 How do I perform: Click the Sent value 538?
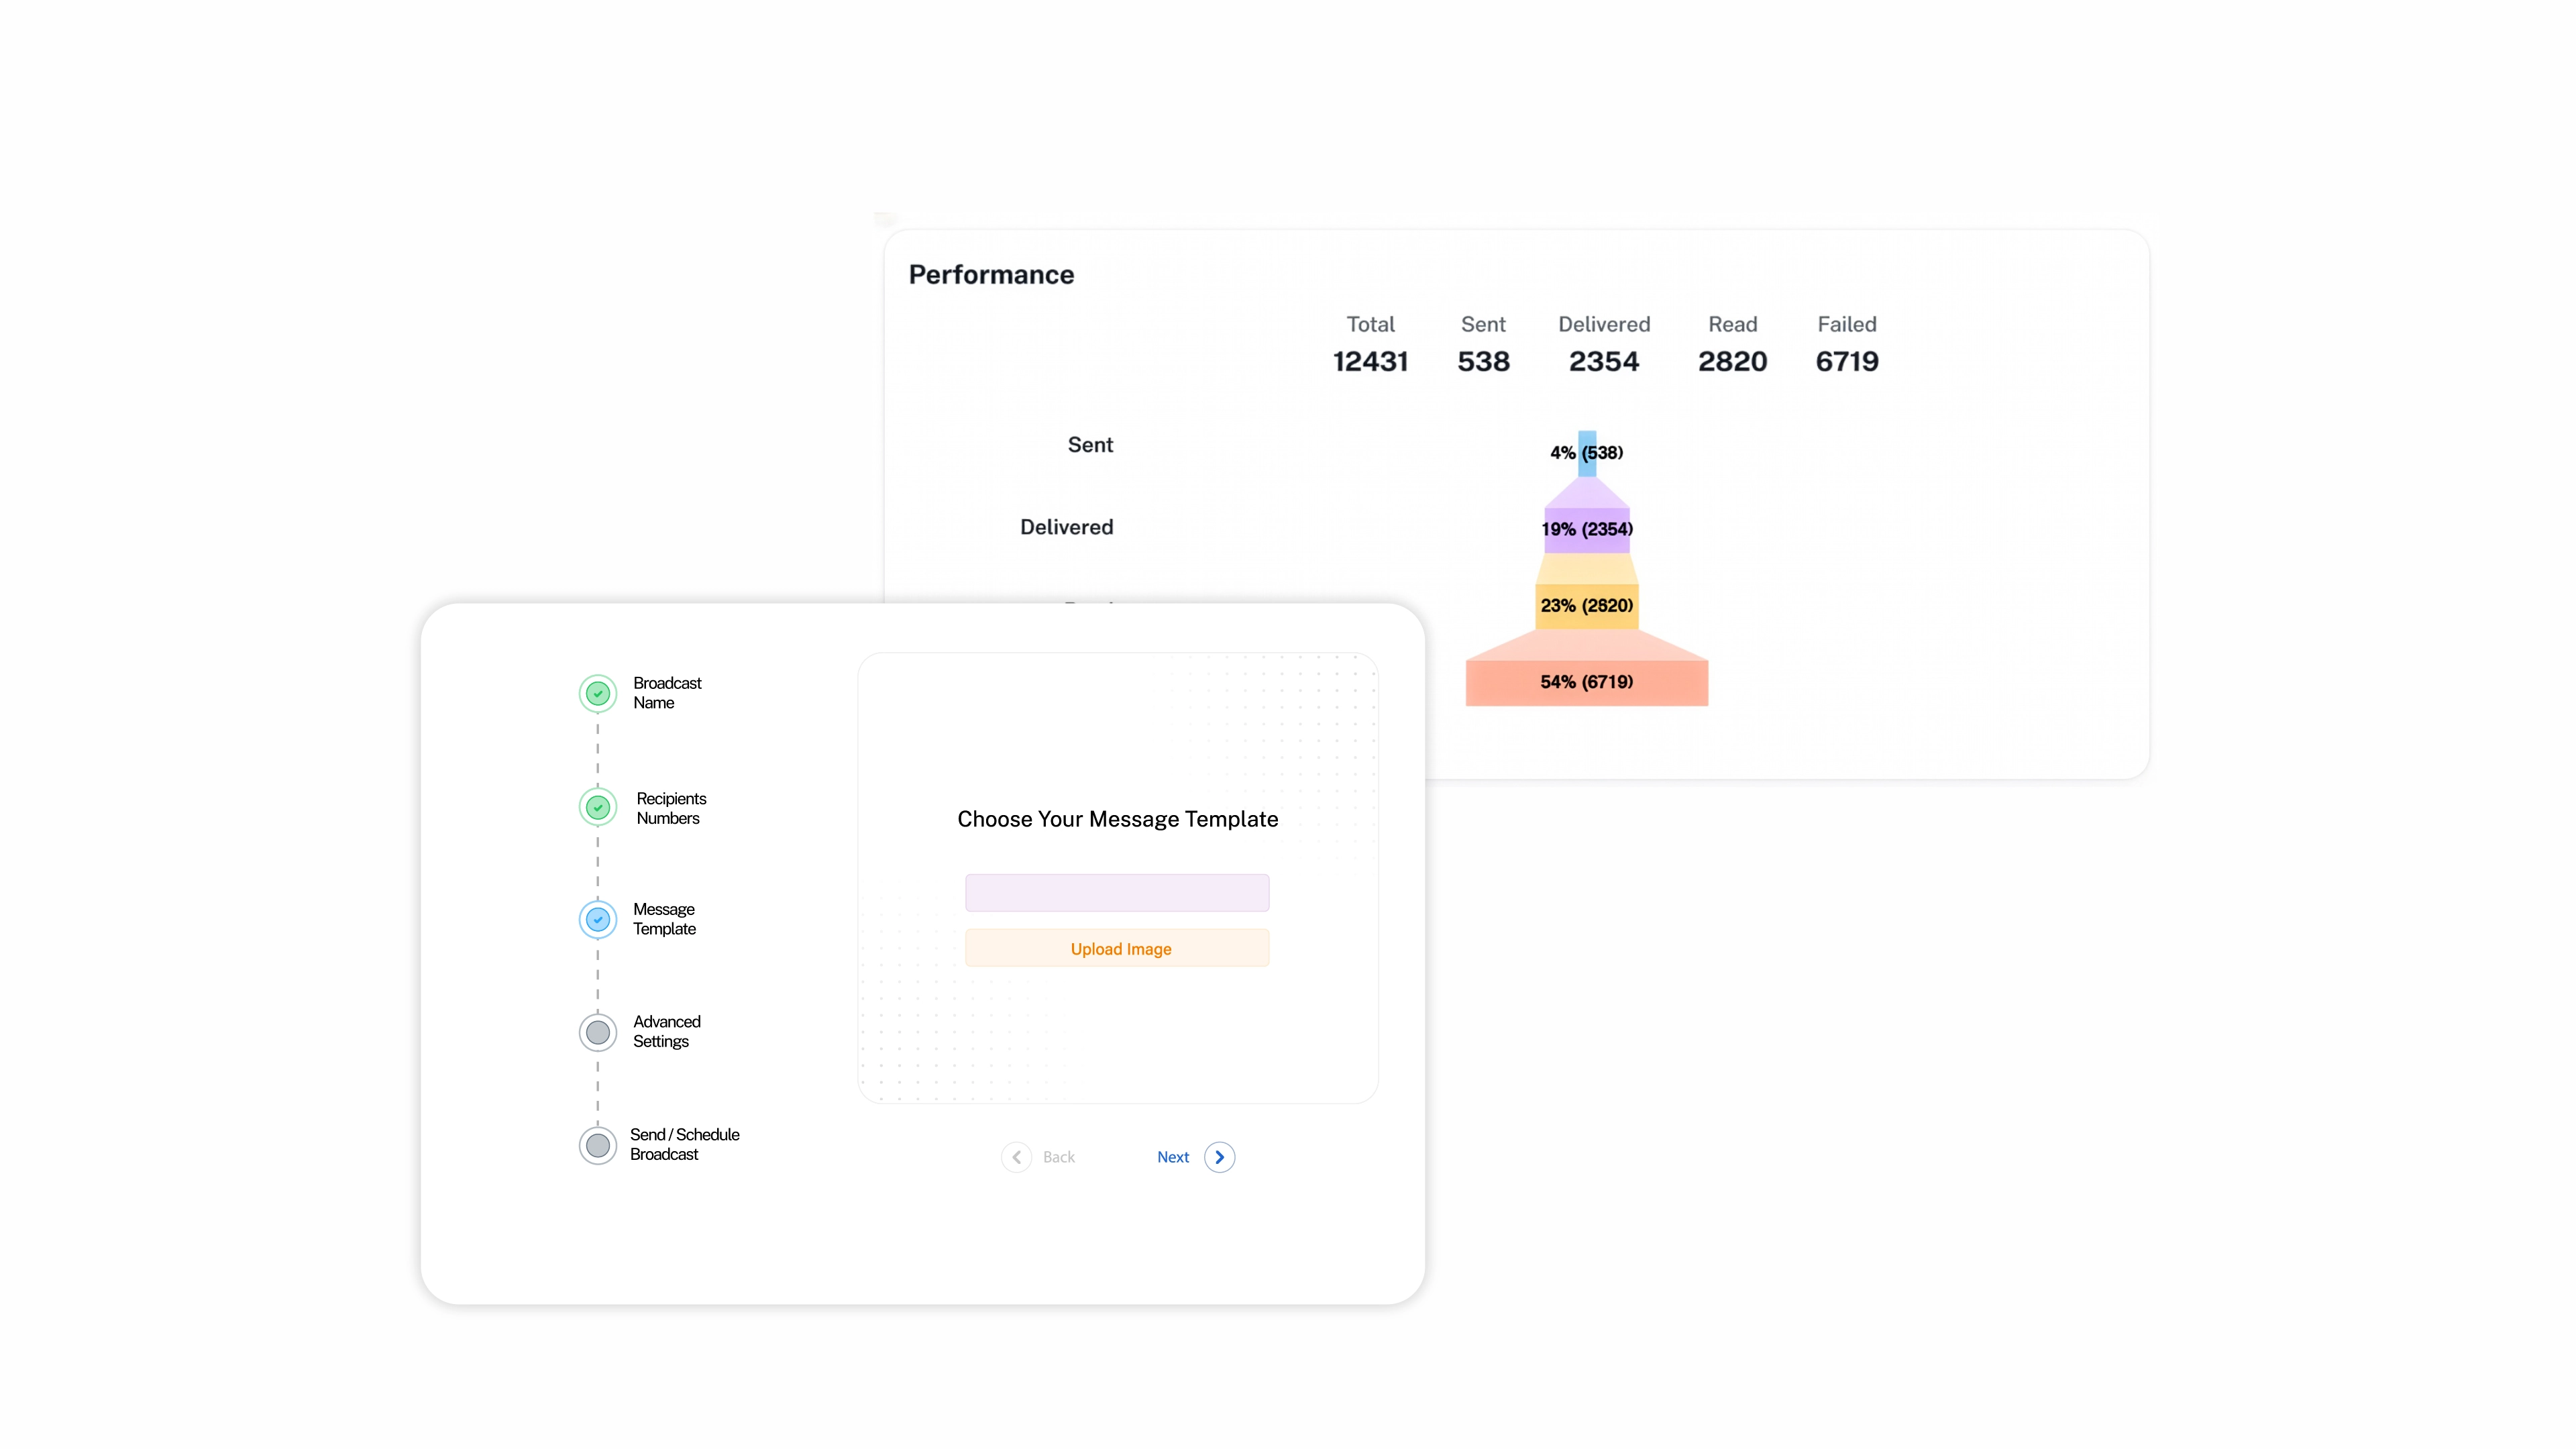(x=1483, y=361)
